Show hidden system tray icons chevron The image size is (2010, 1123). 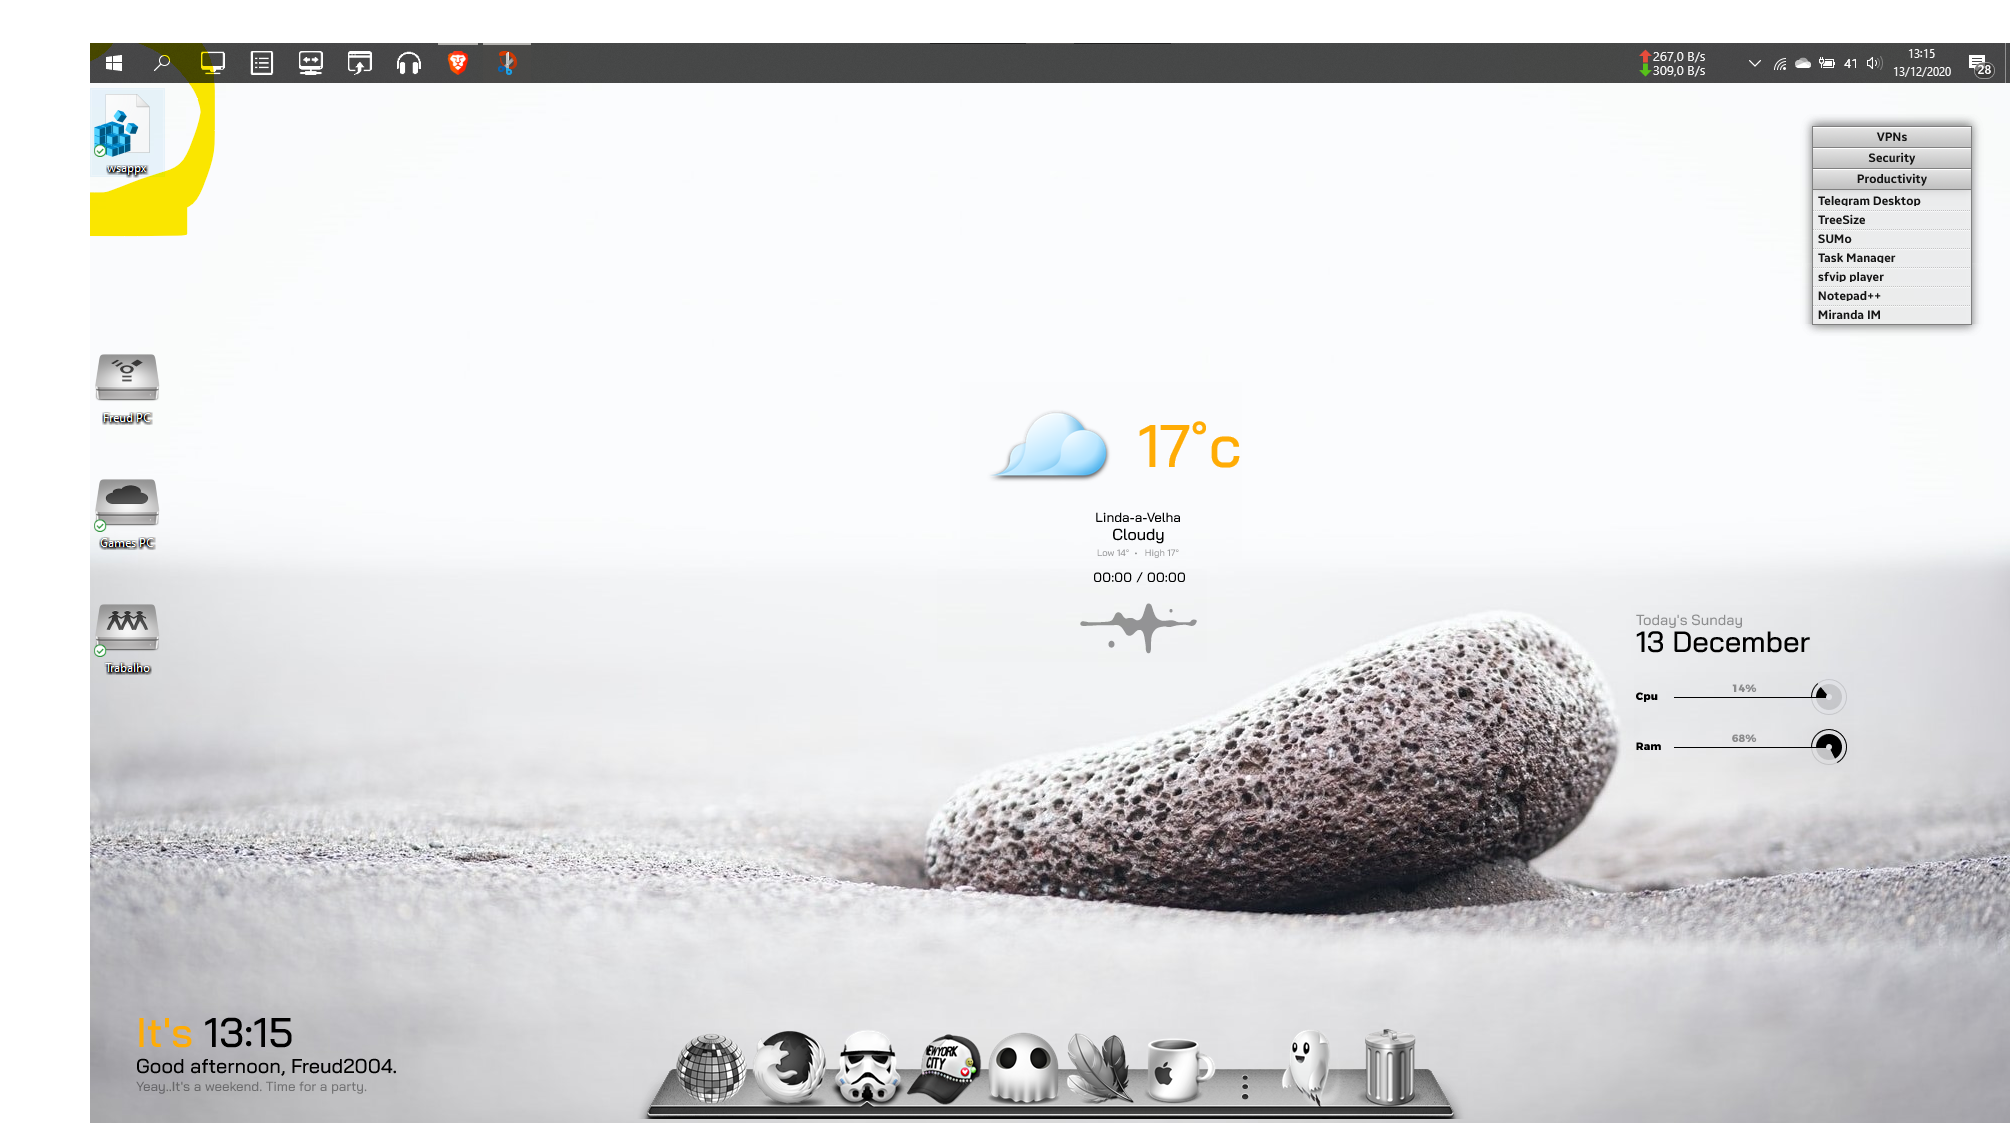1754,63
